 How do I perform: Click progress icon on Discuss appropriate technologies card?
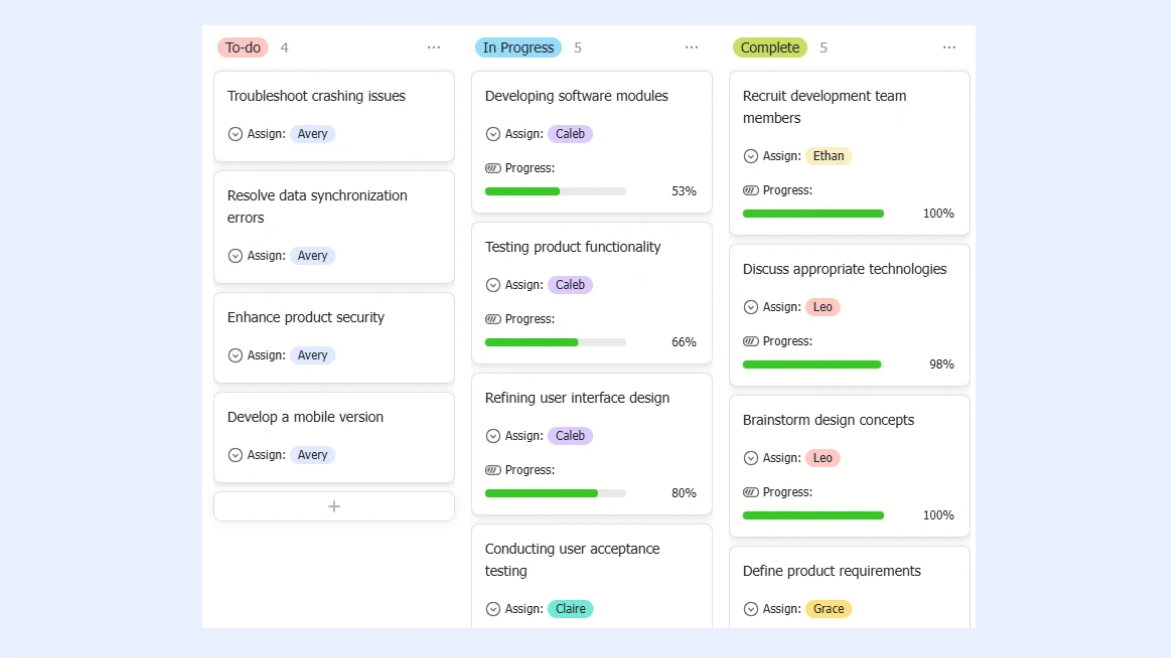pyautogui.click(x=751, y=341)
